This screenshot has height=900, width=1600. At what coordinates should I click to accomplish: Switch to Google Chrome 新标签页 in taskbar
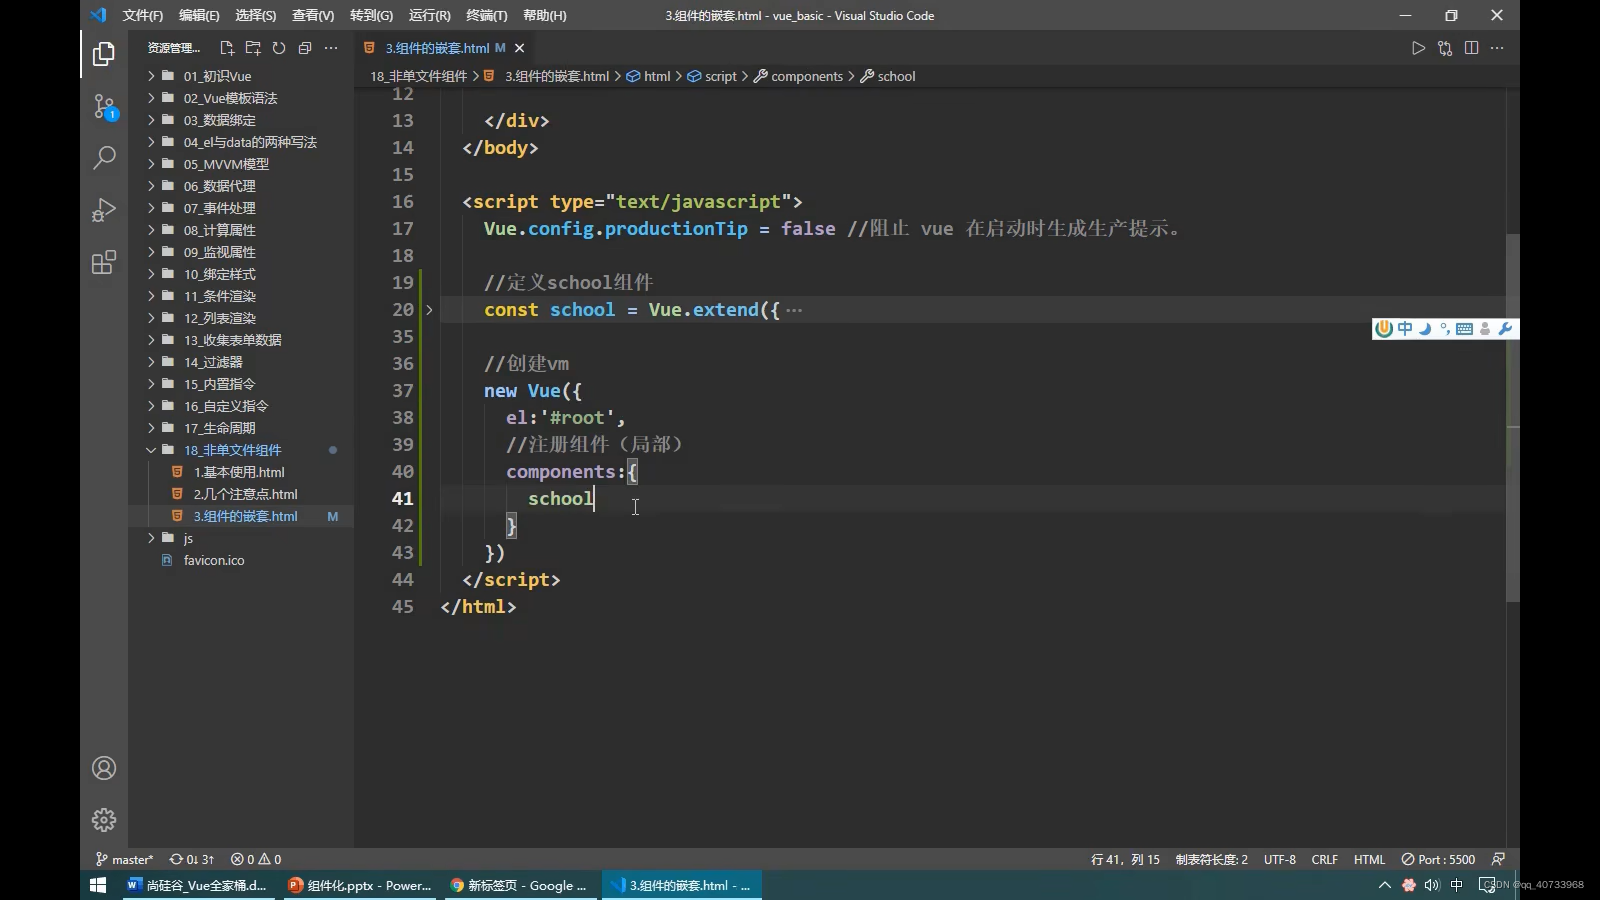[520, 885]
